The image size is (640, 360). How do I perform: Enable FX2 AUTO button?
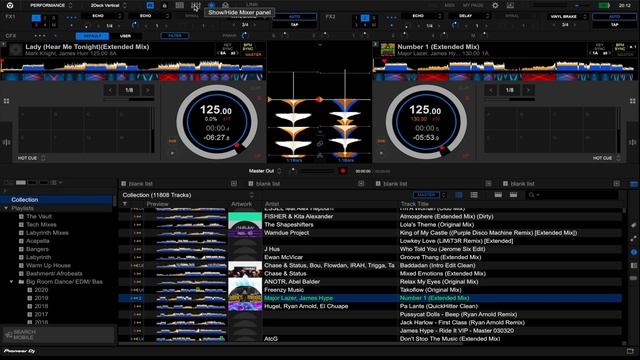pyautogui.click(x=614, y=17)
